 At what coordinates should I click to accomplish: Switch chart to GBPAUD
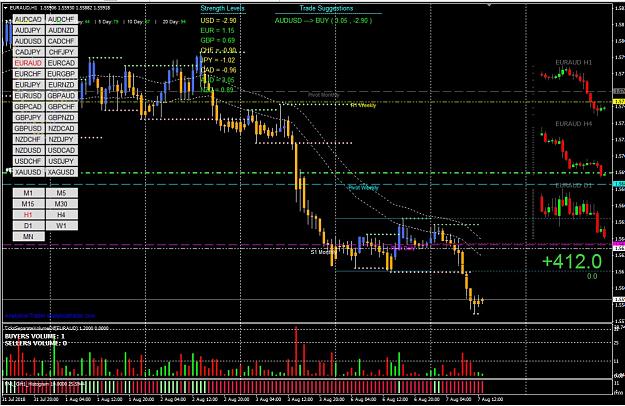(61, 96)
